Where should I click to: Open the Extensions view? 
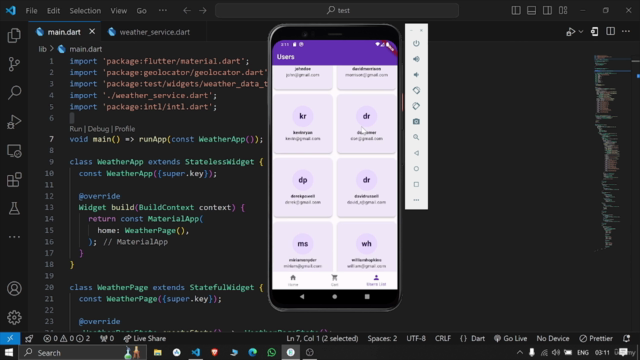14,180
